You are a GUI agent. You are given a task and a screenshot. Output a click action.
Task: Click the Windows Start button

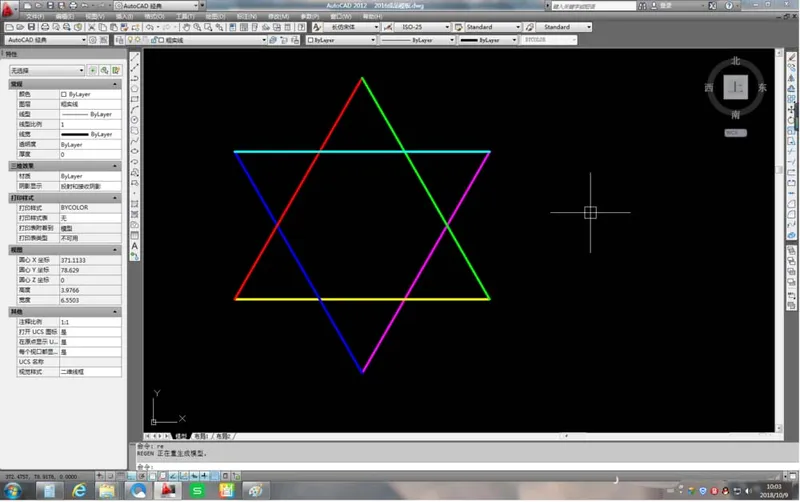14,491
